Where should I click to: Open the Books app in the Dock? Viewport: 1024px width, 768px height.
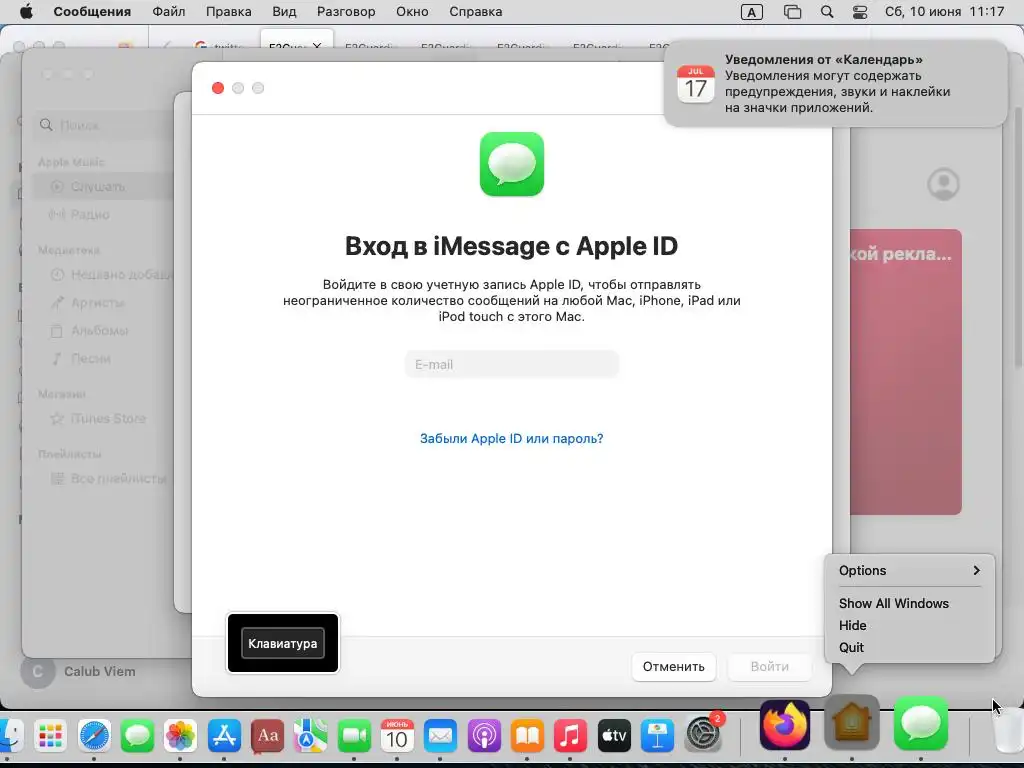point(527,735)
